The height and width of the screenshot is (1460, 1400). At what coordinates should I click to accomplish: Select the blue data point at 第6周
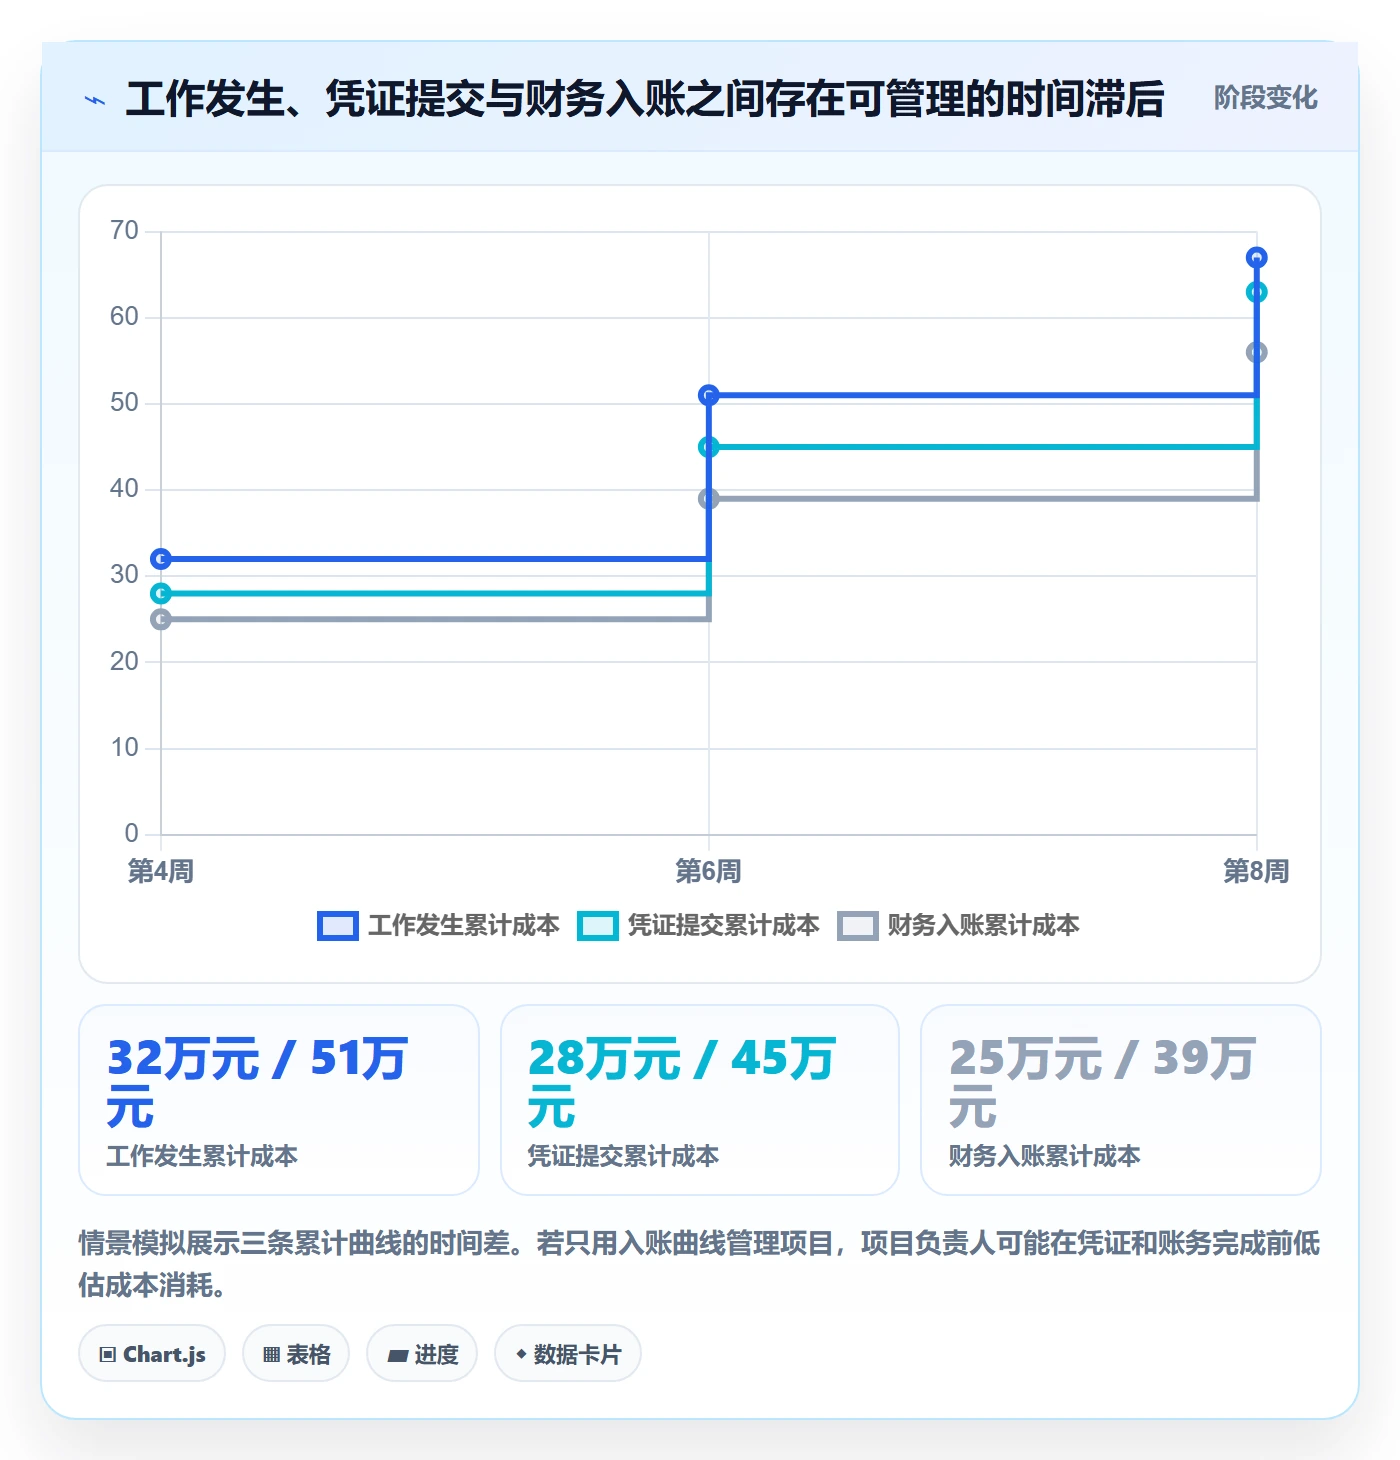[x=709, y=396]
